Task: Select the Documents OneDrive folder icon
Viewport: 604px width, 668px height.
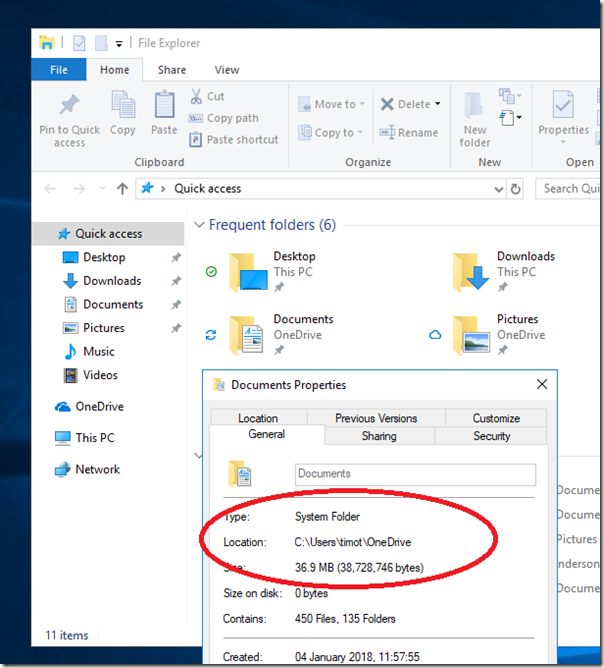Action: click(x=247, y=335)
